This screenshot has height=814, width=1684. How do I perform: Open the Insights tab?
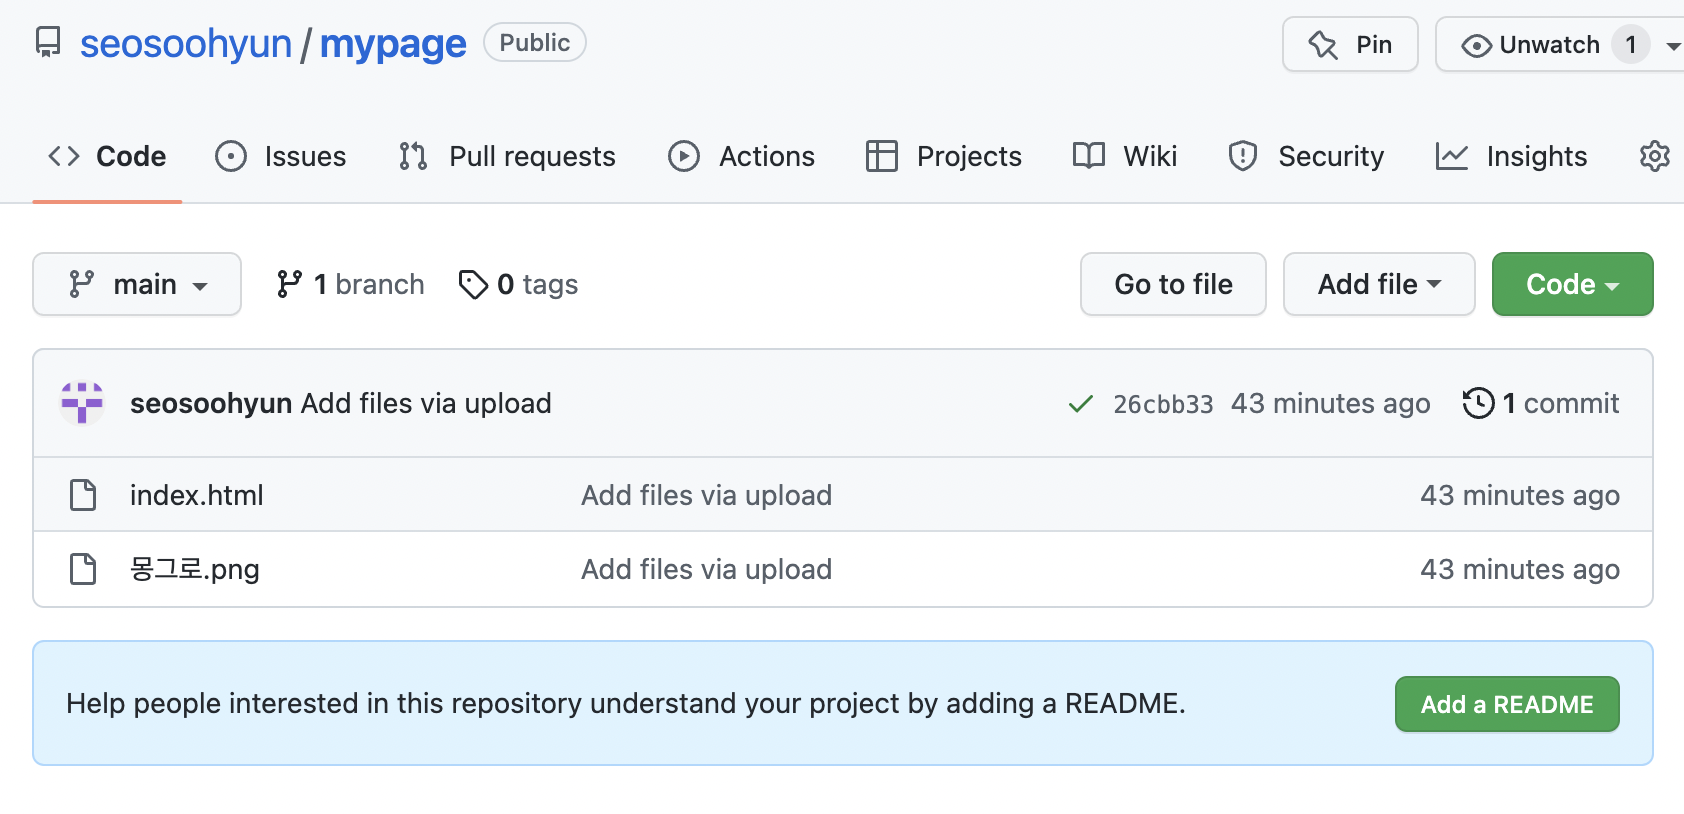[x=1511, y=156]
